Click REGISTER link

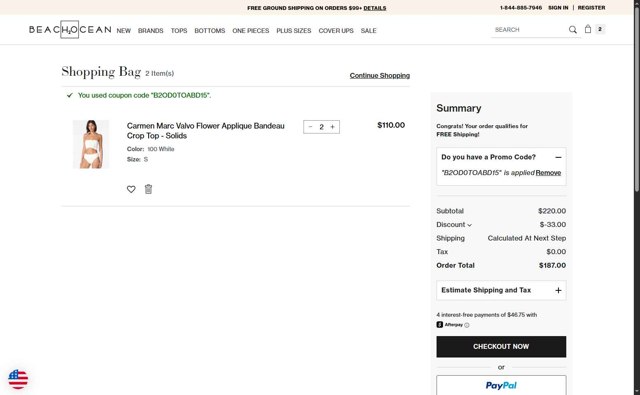pos(591,8)
